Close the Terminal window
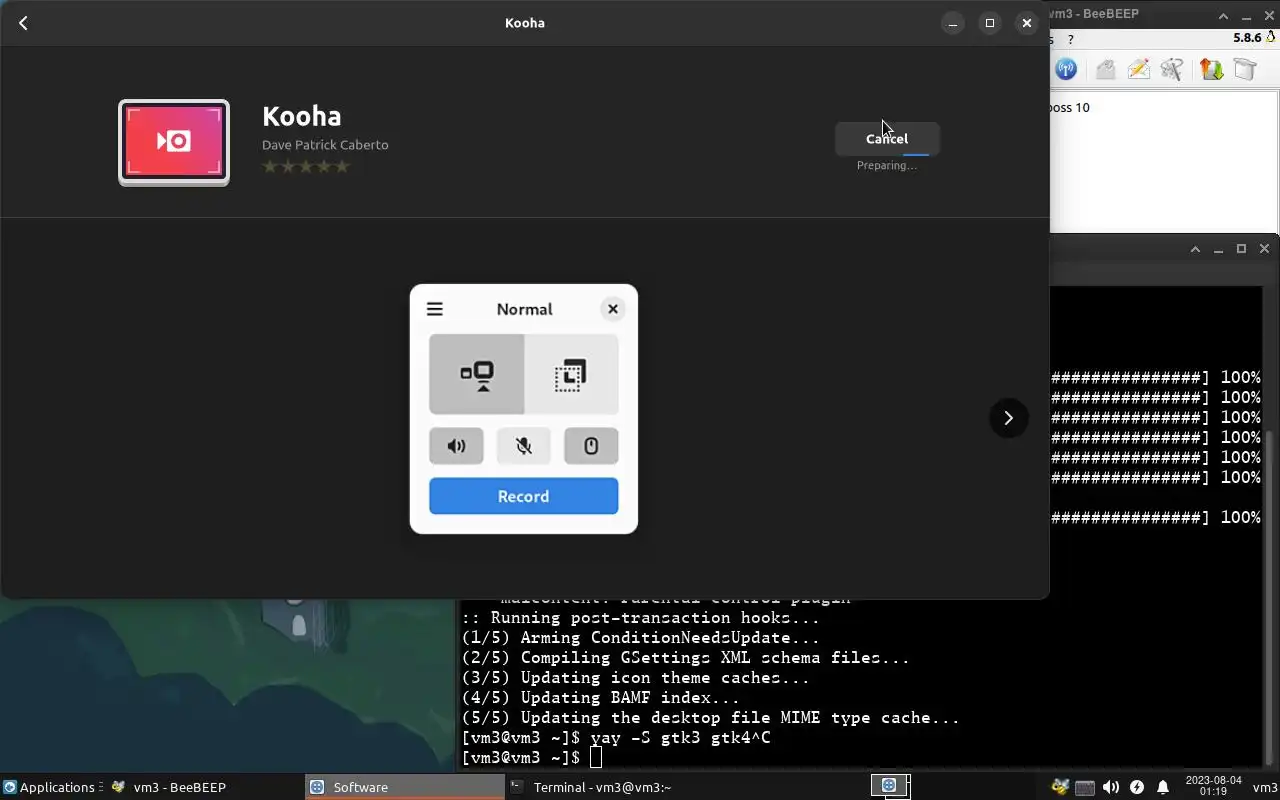Image resolution: width=1280 pixels, height=800 pixels. (x=1264, y=249)
